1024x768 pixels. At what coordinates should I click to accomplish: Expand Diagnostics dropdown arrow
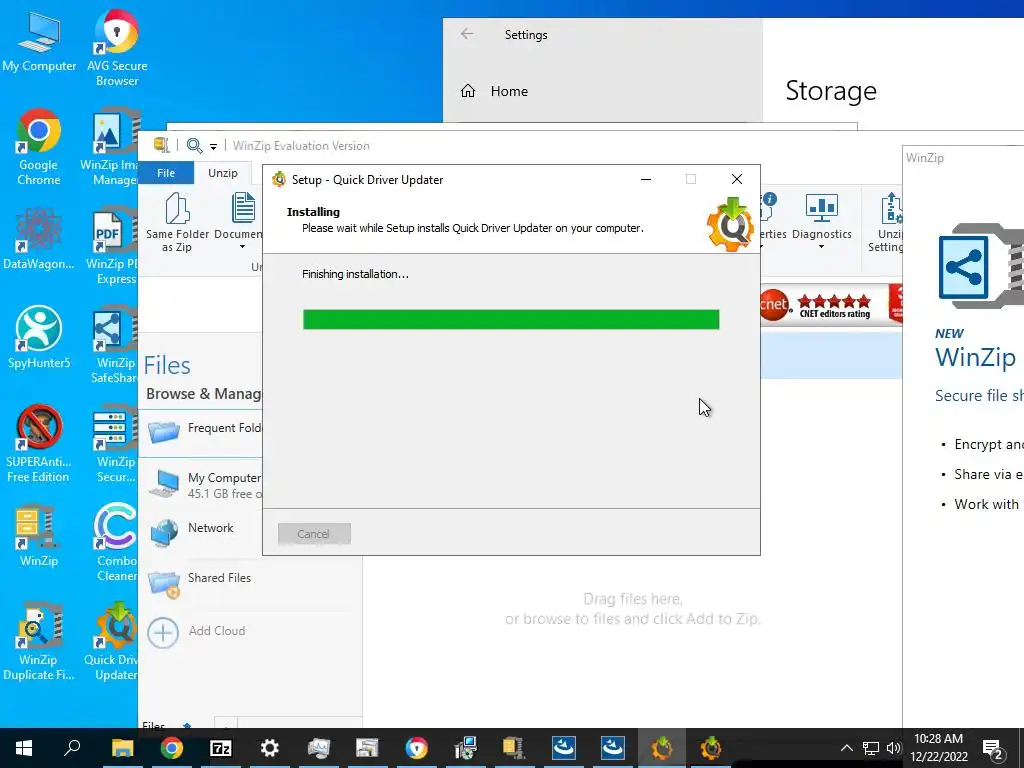(821, 247)
